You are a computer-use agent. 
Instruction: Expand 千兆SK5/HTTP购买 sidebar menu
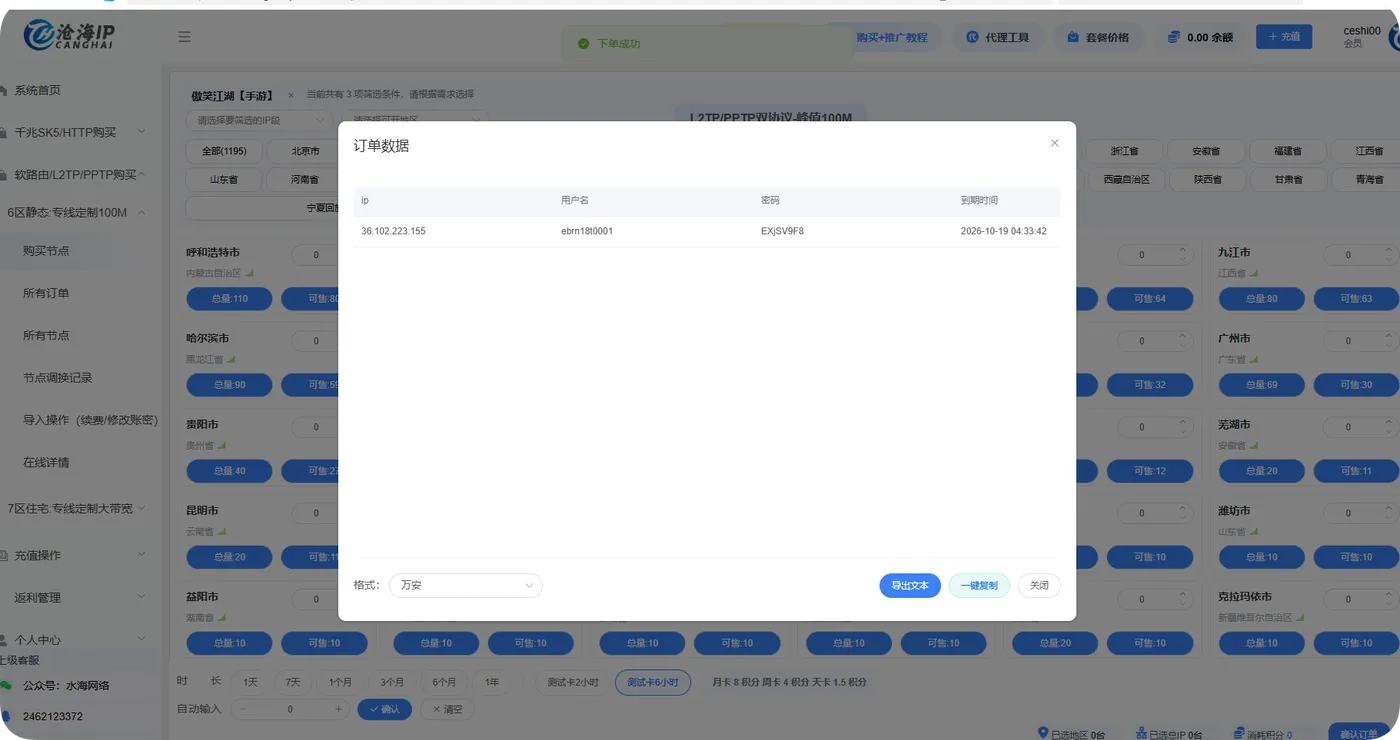point(75,132)
